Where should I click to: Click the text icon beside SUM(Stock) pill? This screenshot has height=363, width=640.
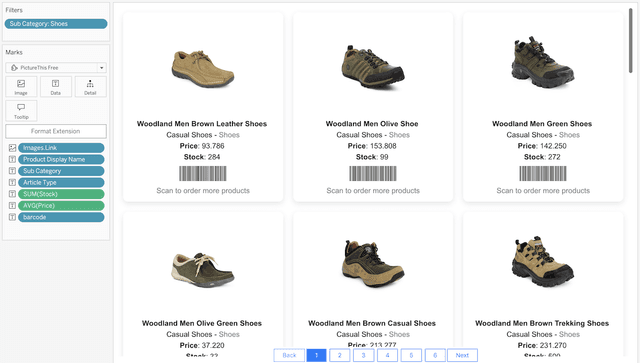point(12,194)
